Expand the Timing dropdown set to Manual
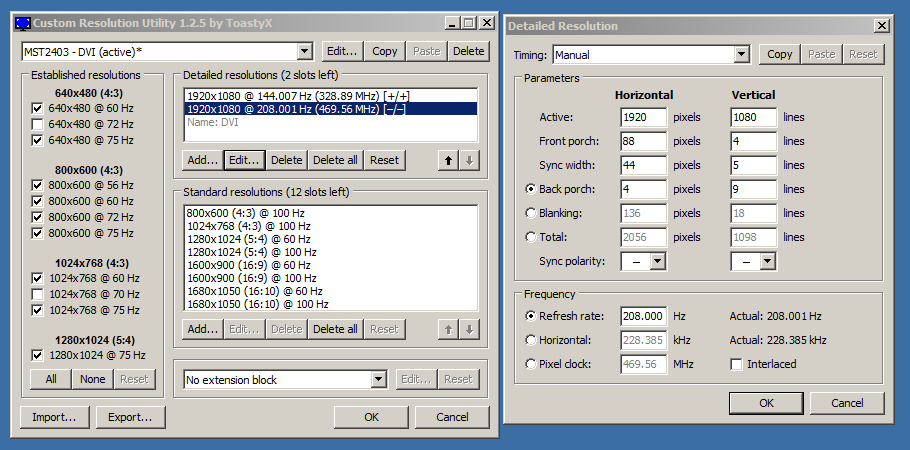This screenshot has height=450, width=910. (741, 54)
